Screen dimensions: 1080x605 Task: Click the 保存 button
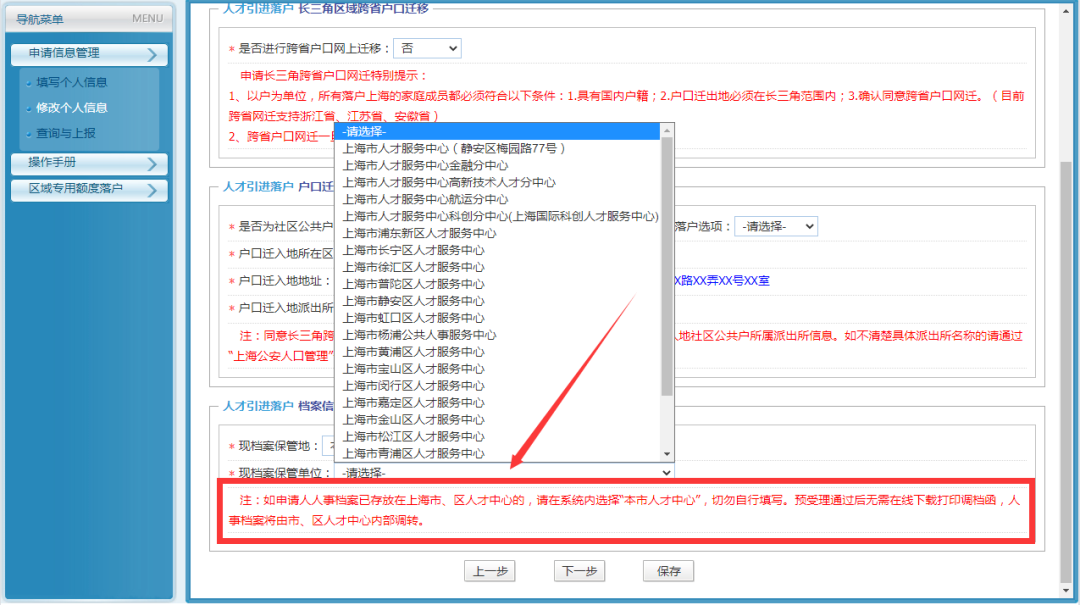[x=669, y=571]
